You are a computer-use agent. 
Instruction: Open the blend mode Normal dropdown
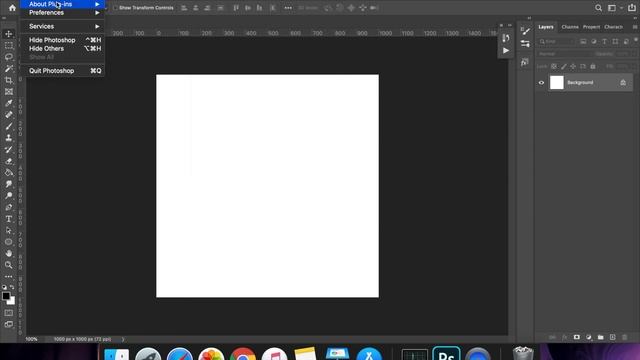564,54
